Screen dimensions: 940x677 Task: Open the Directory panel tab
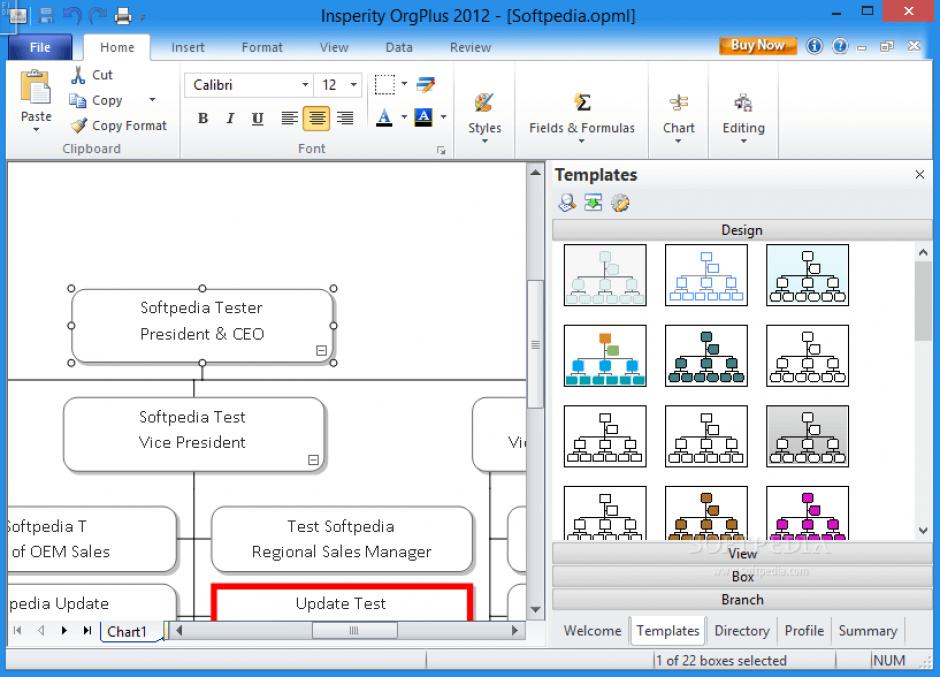(742, 631)
